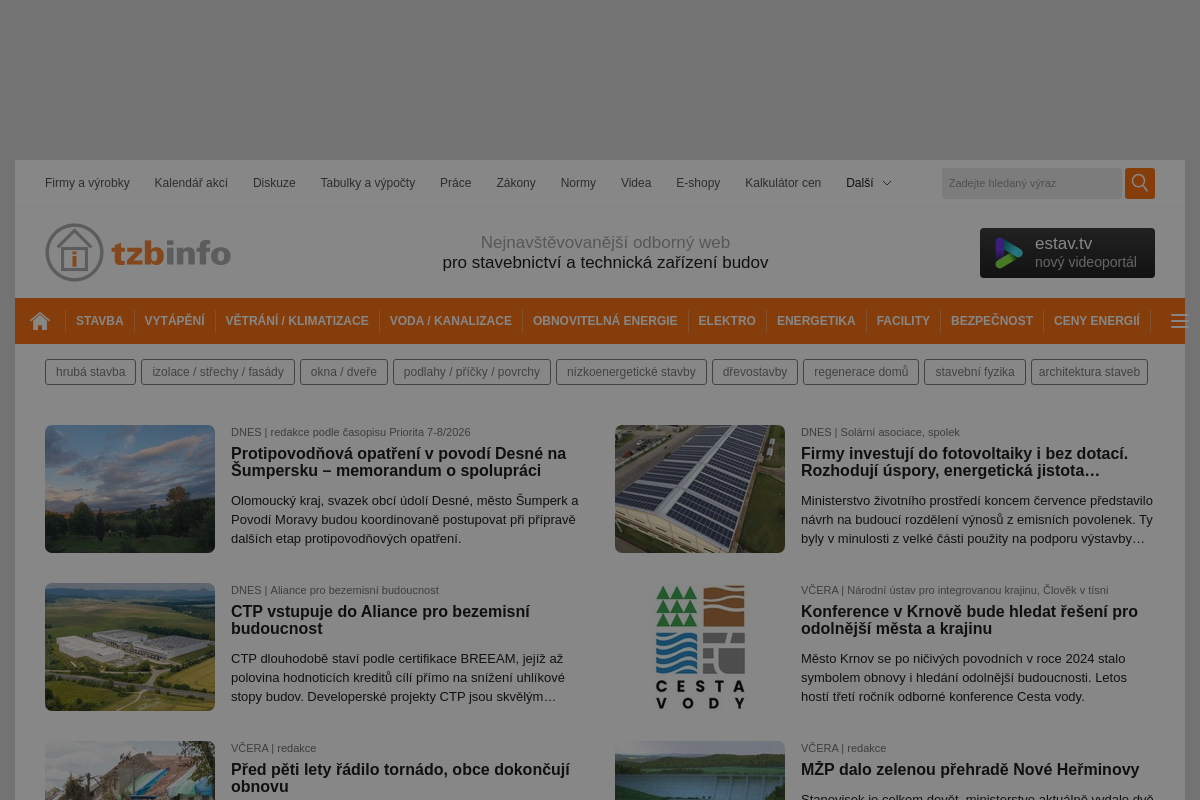Screen dimensions: 1200x800
Task: Select VĚTRÁNÍ / KLIMATIZACE menu item
Action: point(297,321)
